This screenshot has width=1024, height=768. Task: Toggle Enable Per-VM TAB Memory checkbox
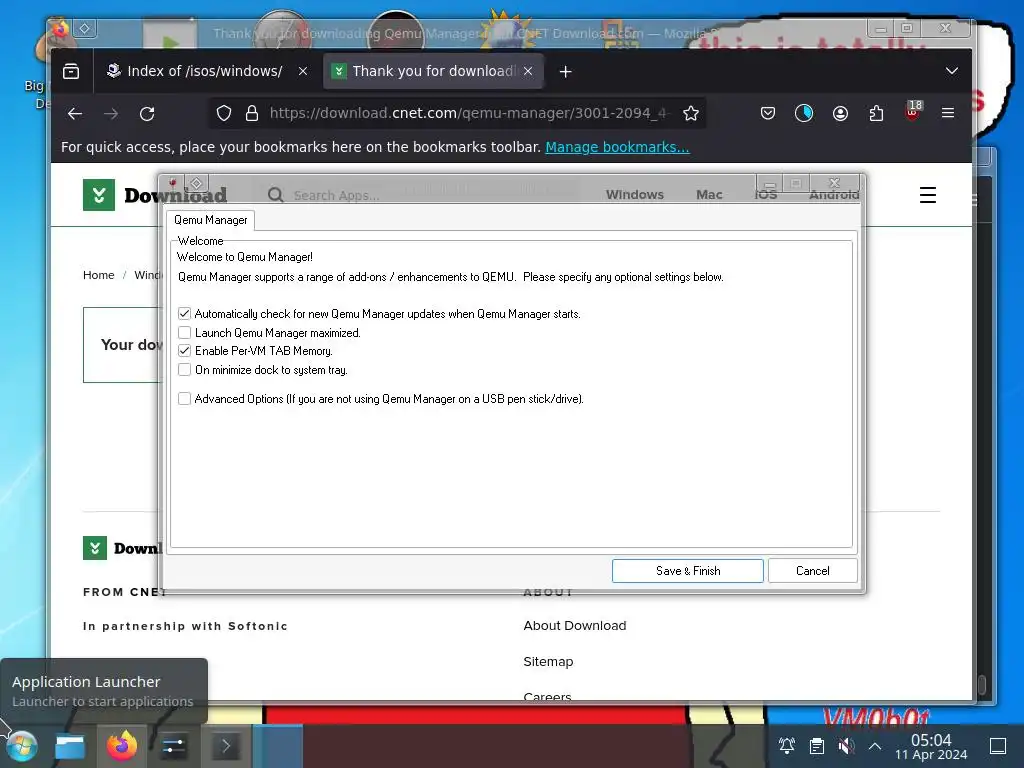[x=184, y=351]
